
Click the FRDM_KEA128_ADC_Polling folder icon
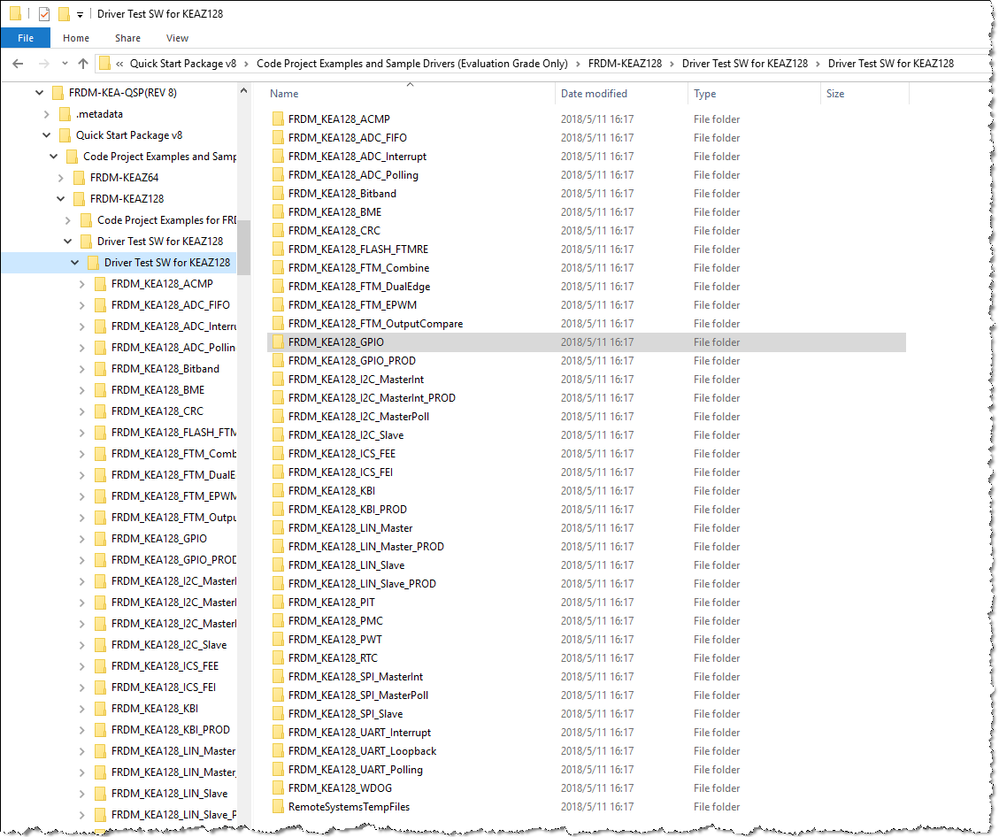278,175
